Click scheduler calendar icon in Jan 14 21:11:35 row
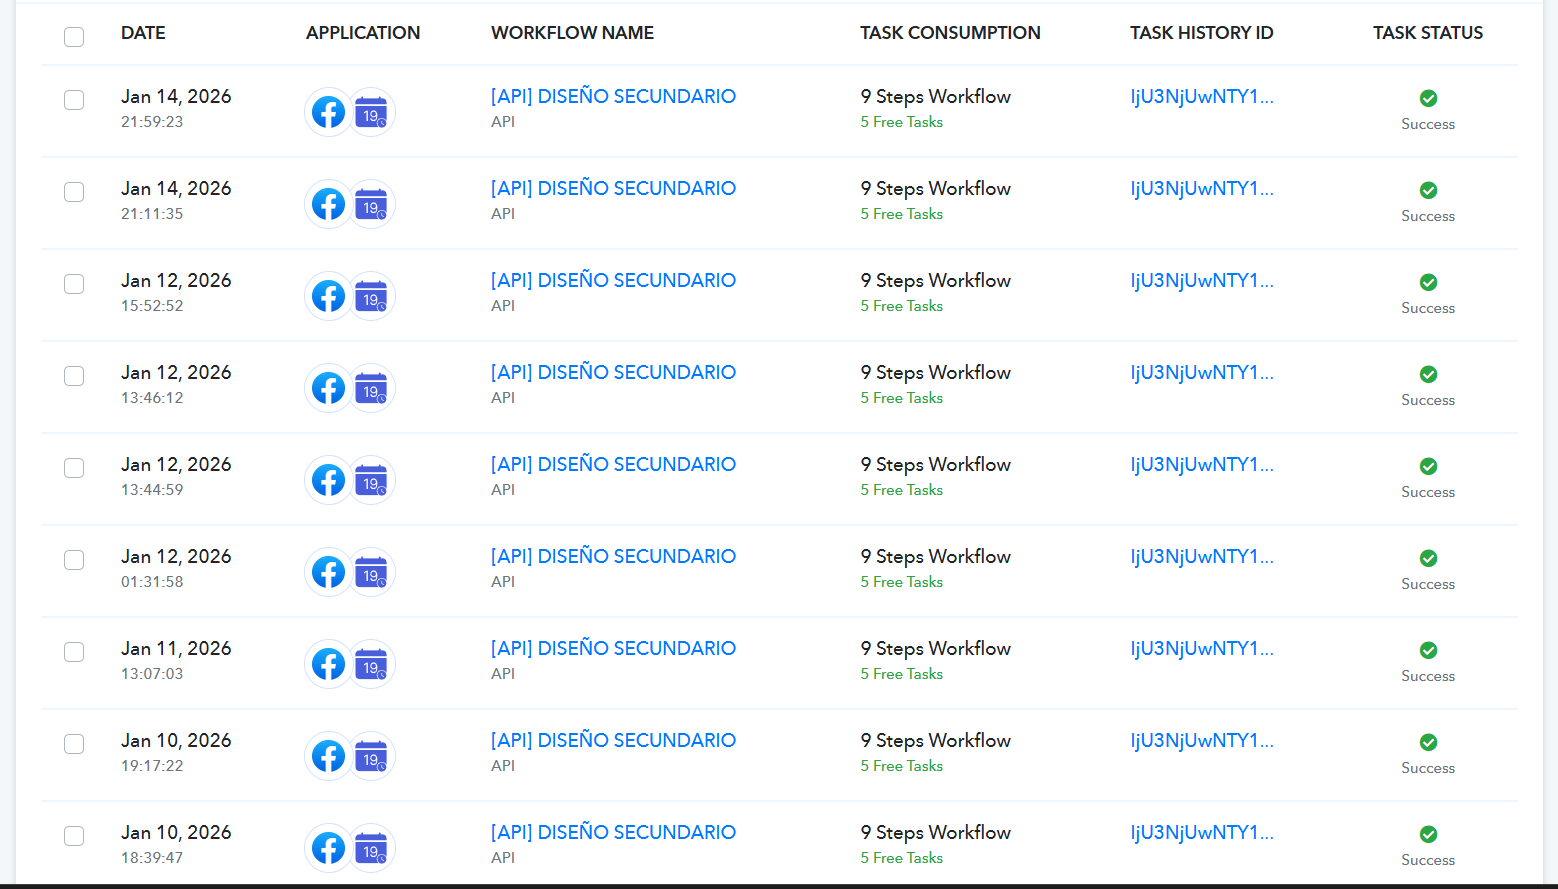This screenshot has width=1558, height=889. click(x=371, y=204)
